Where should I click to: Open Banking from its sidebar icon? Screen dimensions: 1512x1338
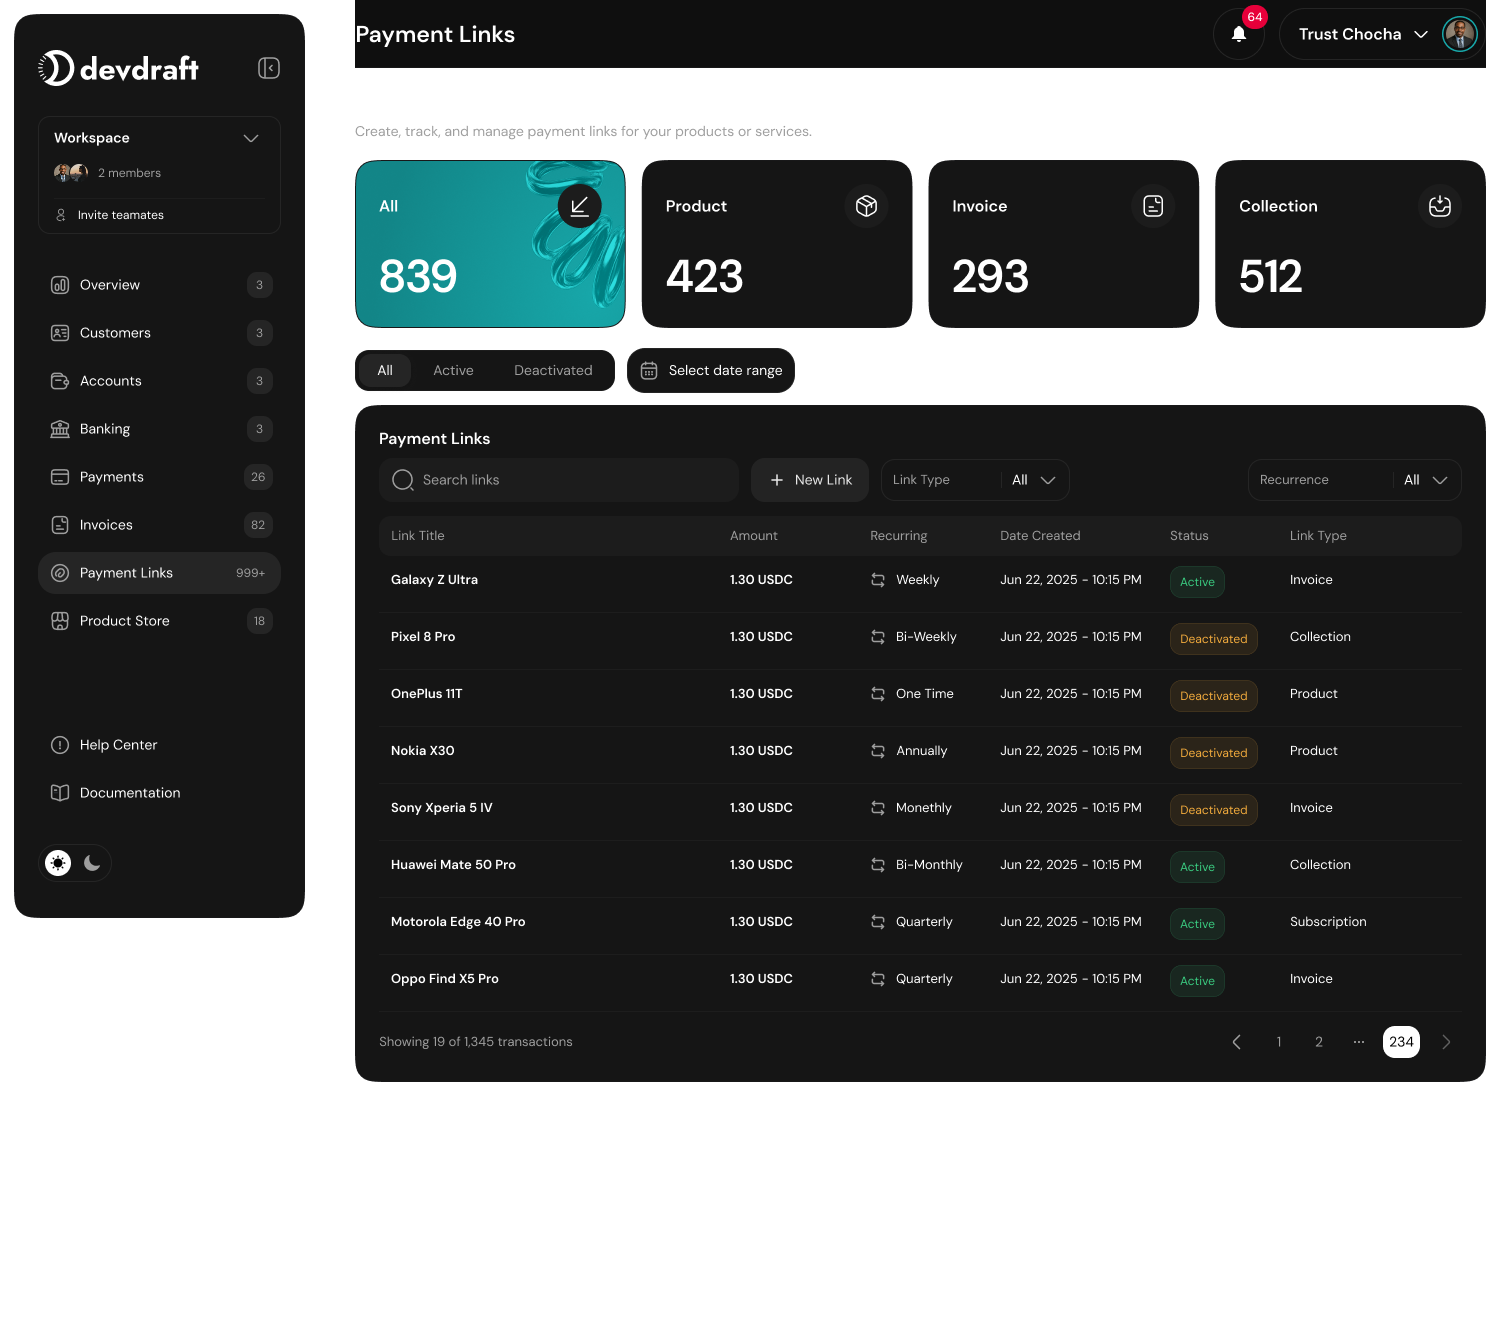tap(61, 428)
